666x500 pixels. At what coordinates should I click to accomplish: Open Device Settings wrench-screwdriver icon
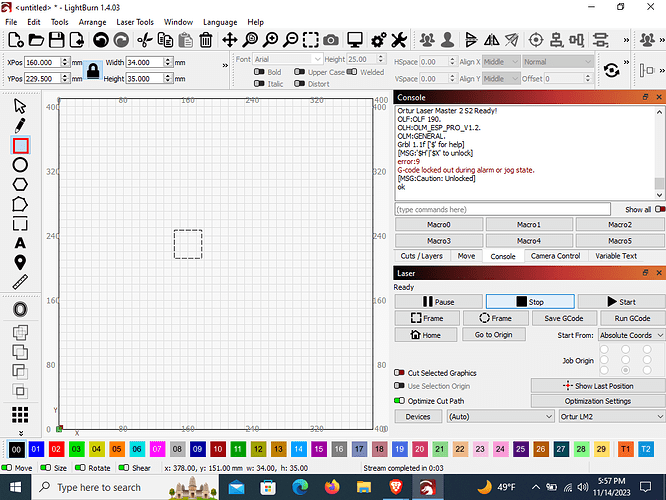[399, 40]
